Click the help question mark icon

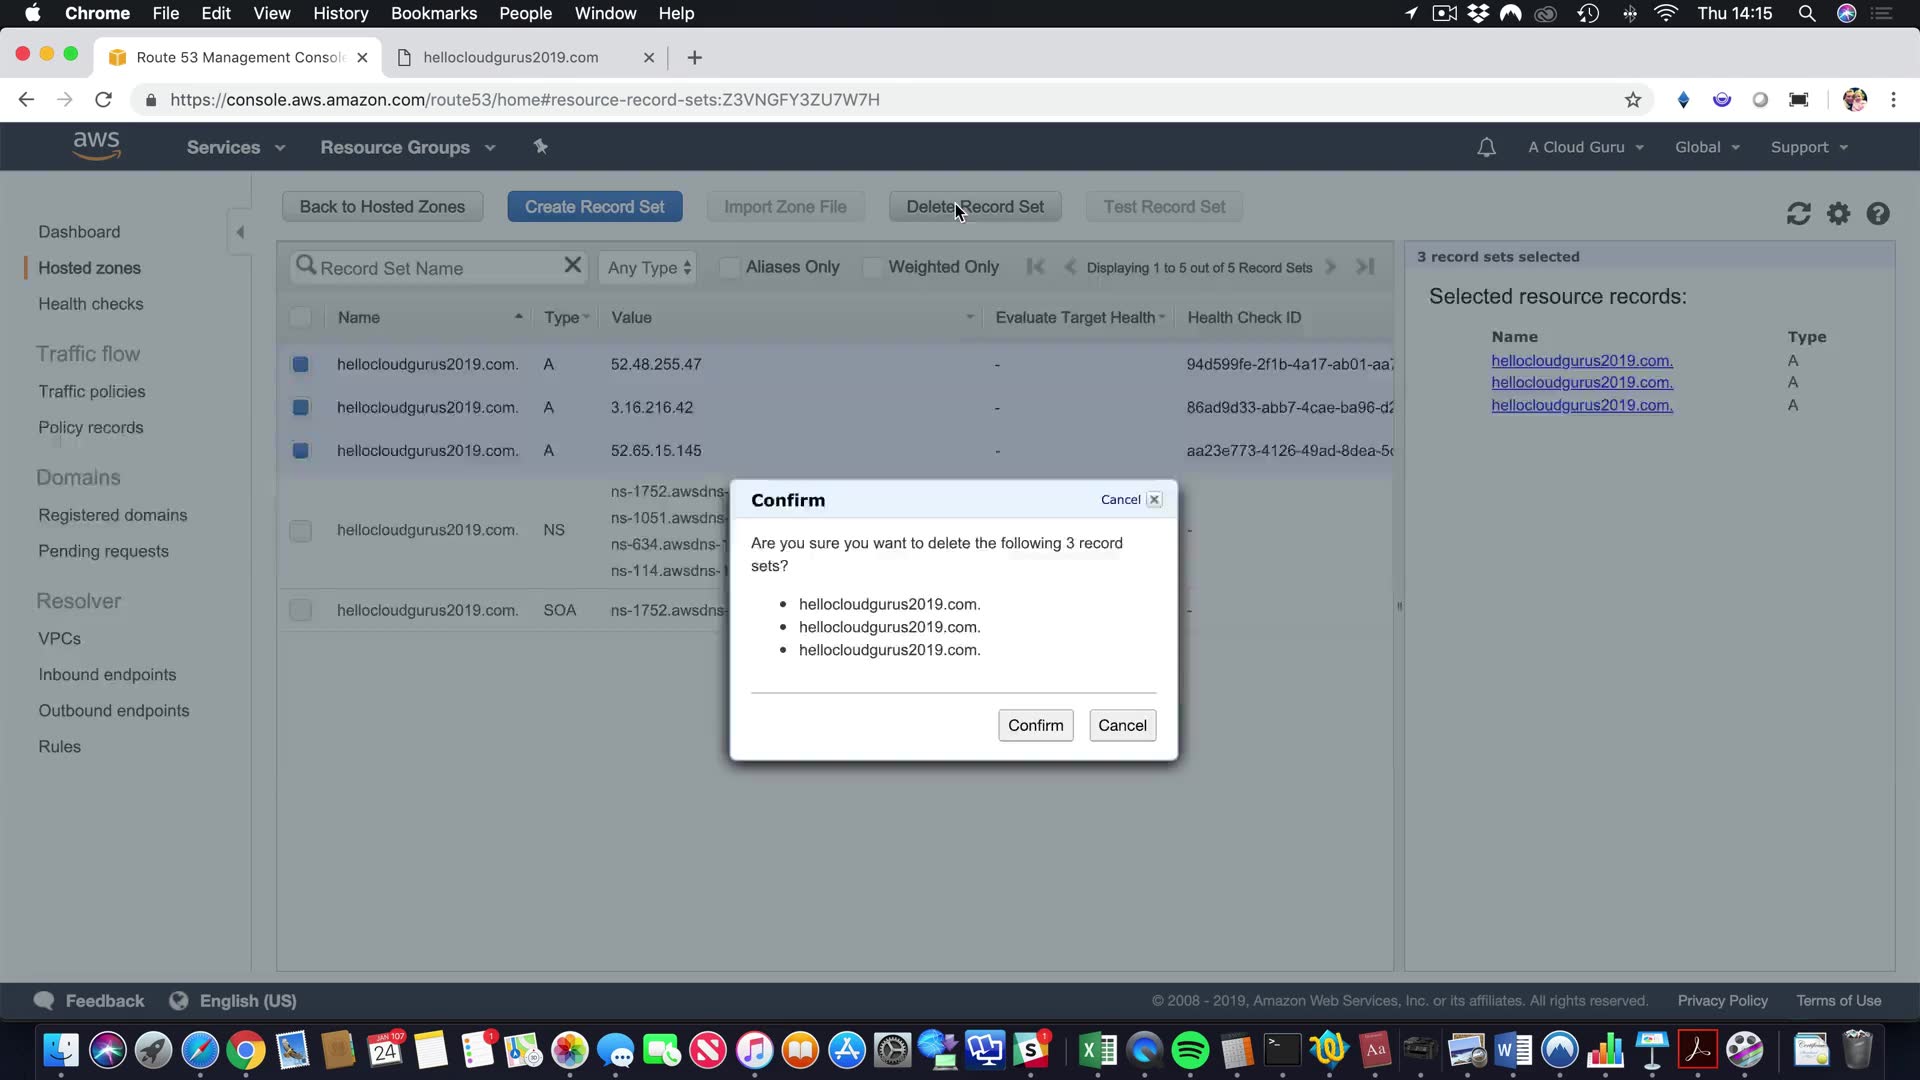1877,214
